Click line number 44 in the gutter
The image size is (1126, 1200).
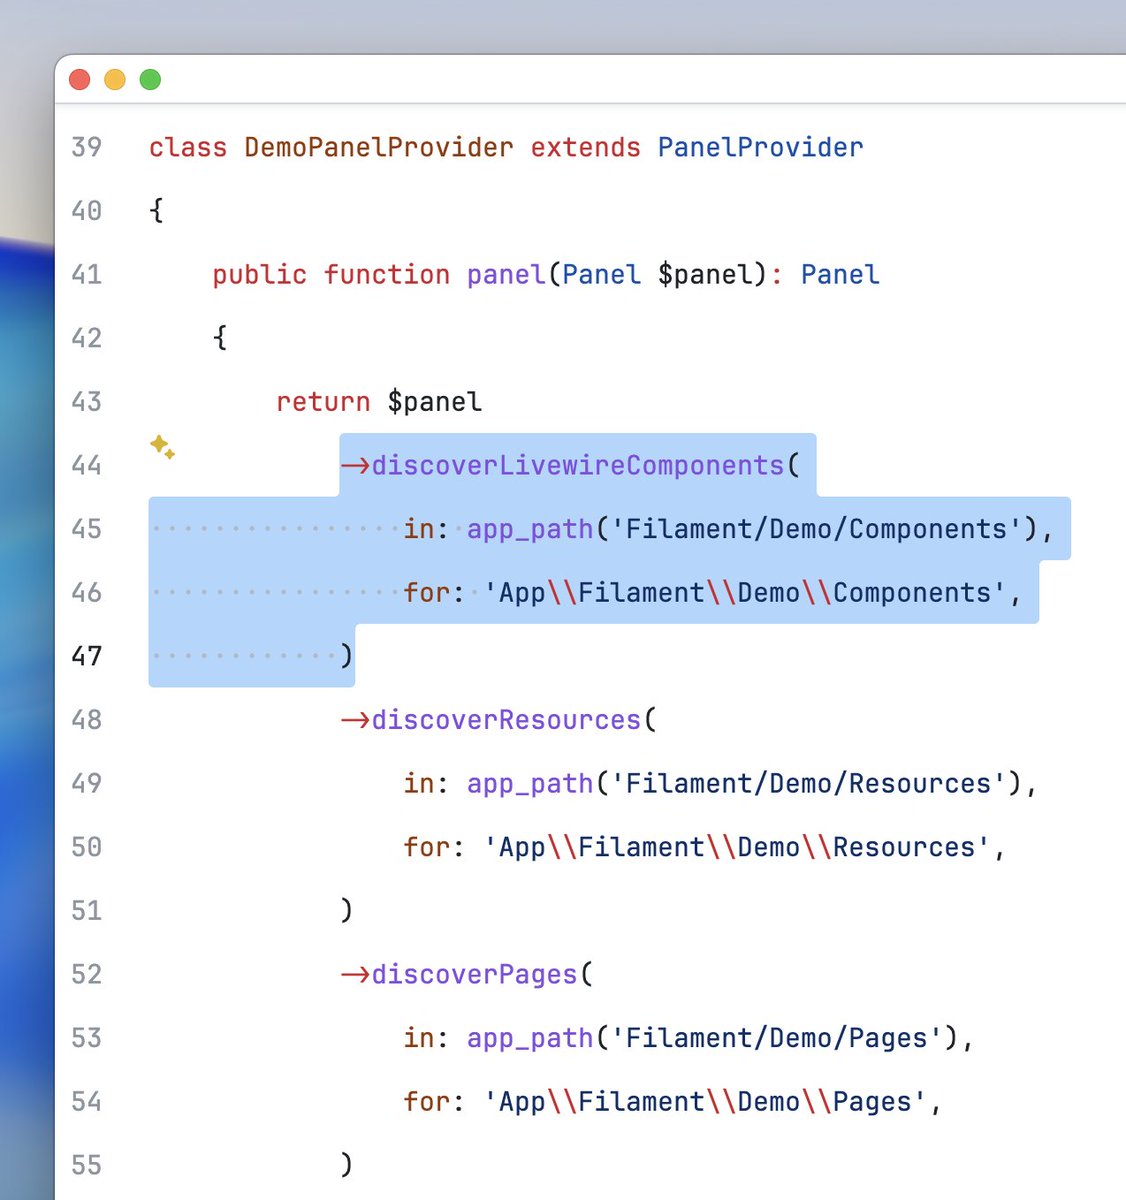point(87,465)
